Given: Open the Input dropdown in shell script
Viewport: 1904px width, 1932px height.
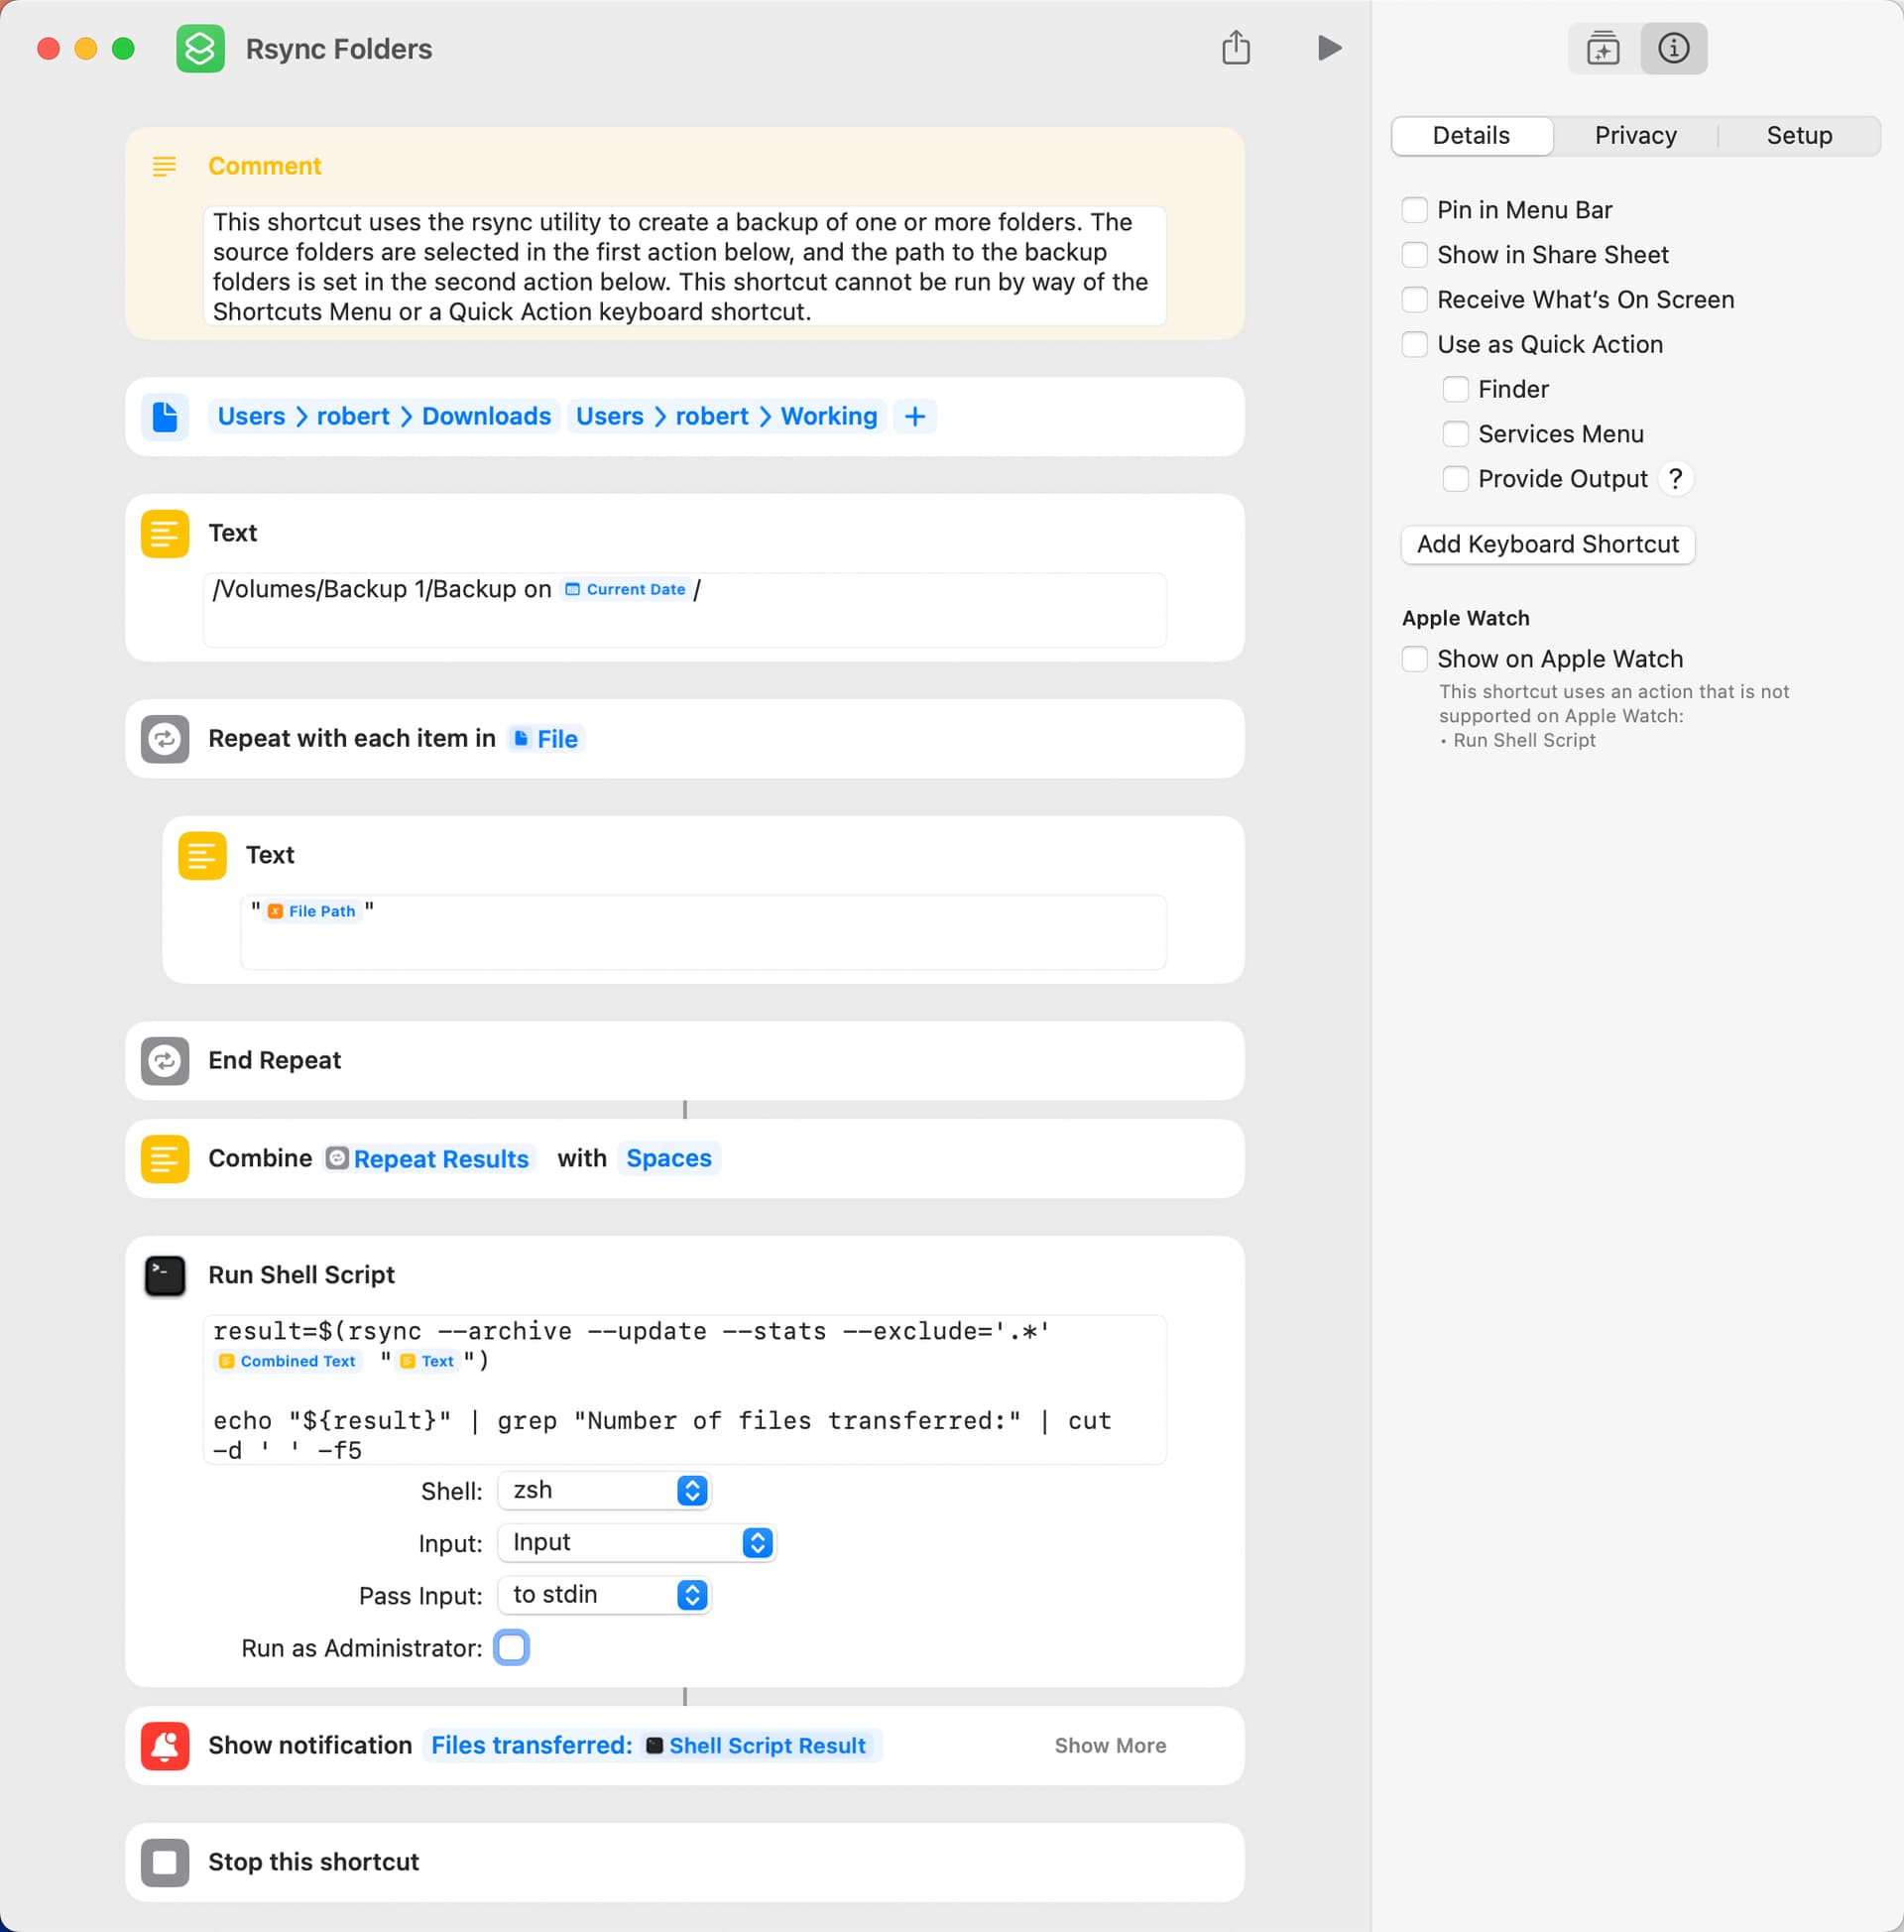Looking at the screenshot, I should 637,1543.
